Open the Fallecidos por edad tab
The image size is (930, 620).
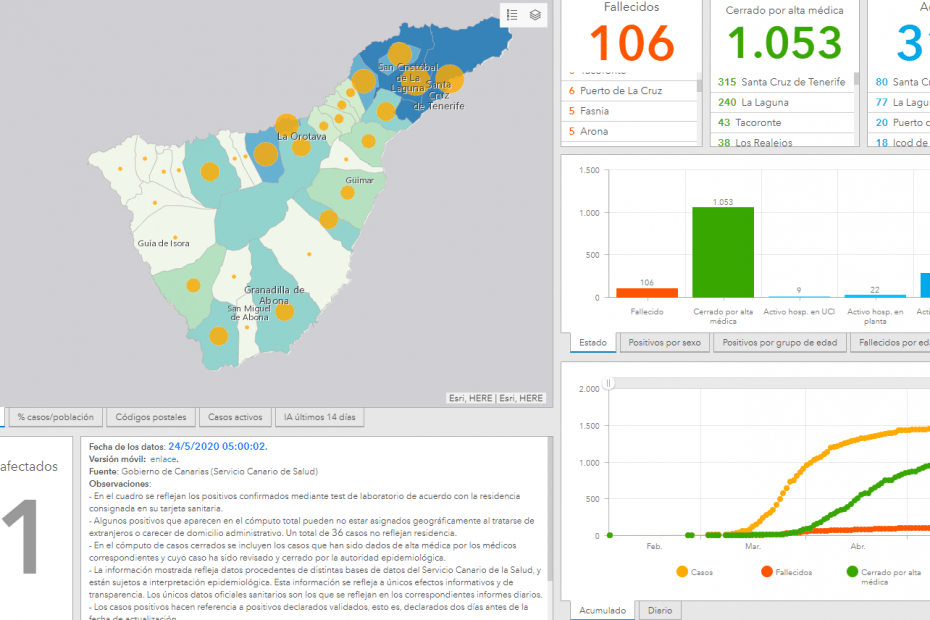[x=891, y=342]
